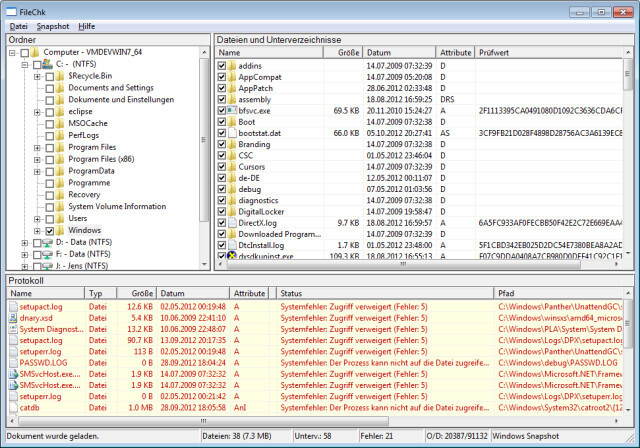Check the Computer root checkbox

click(x=24, y=53)
